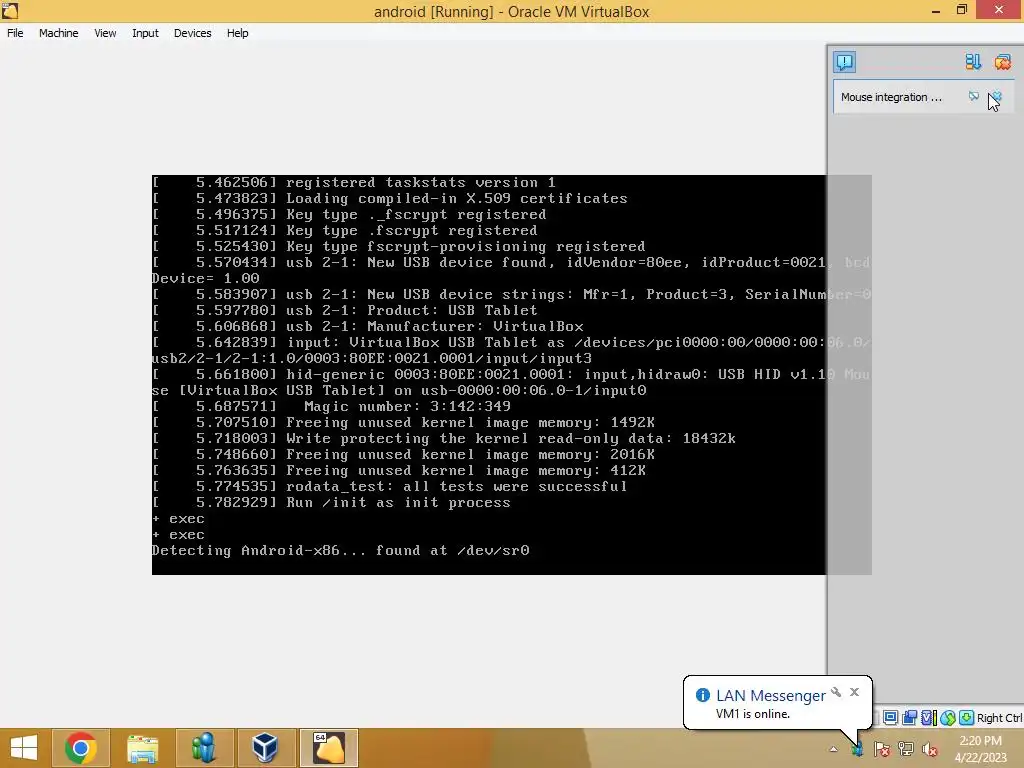The image size is (1024, 768).
Task: Click the notification ordering icon
Action: pyautogui.click(x=972, y=62)
